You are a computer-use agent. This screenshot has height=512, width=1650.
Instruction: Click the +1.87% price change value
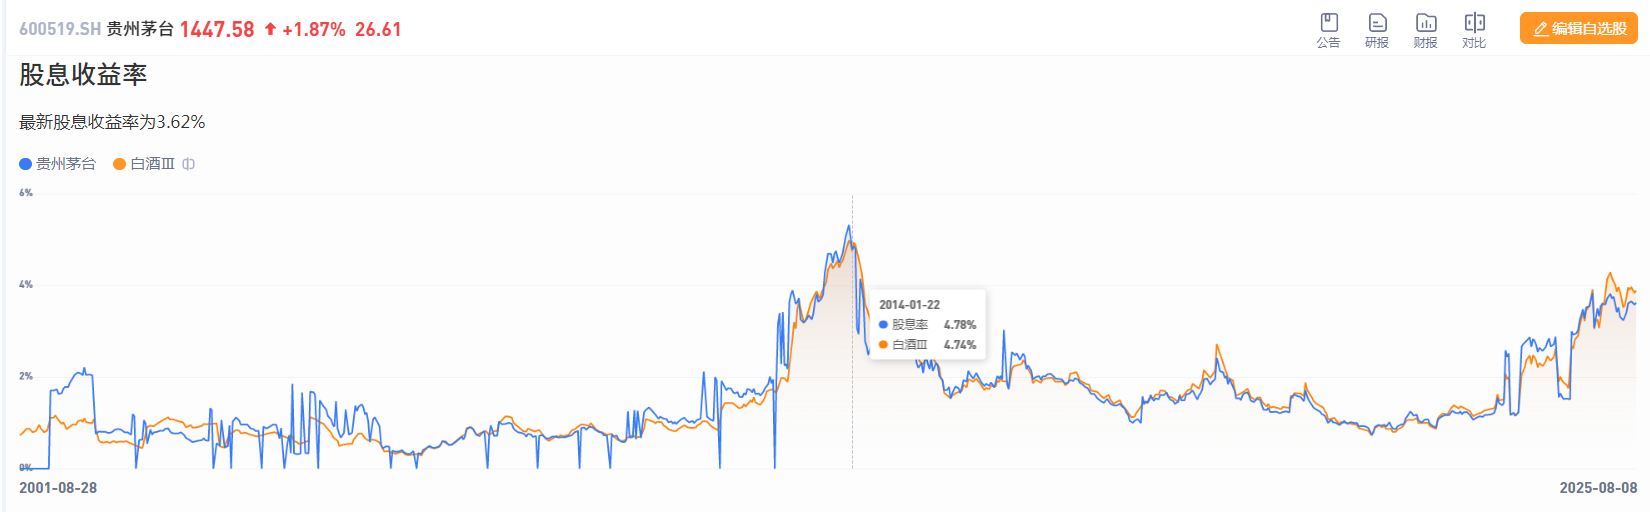tap(314, 29)
